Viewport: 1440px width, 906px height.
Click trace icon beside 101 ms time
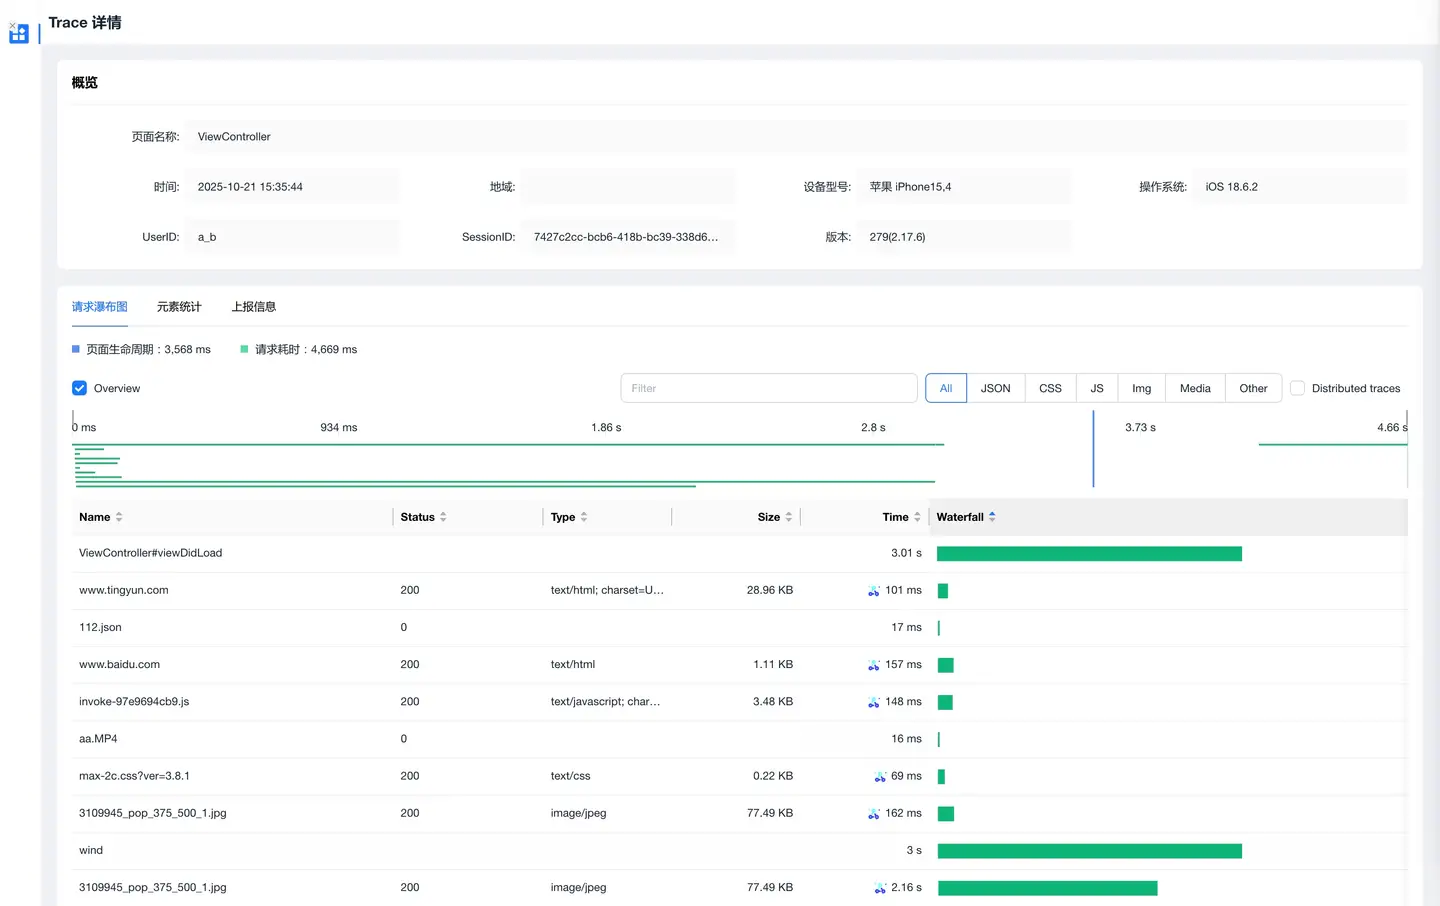tap(873, 591)
